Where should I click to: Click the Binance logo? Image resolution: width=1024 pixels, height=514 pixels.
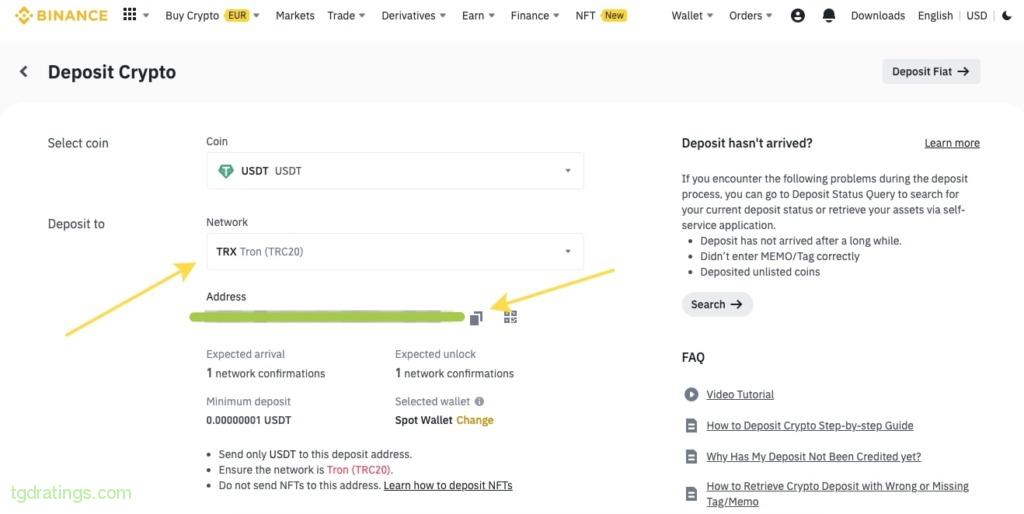point(61,15)
